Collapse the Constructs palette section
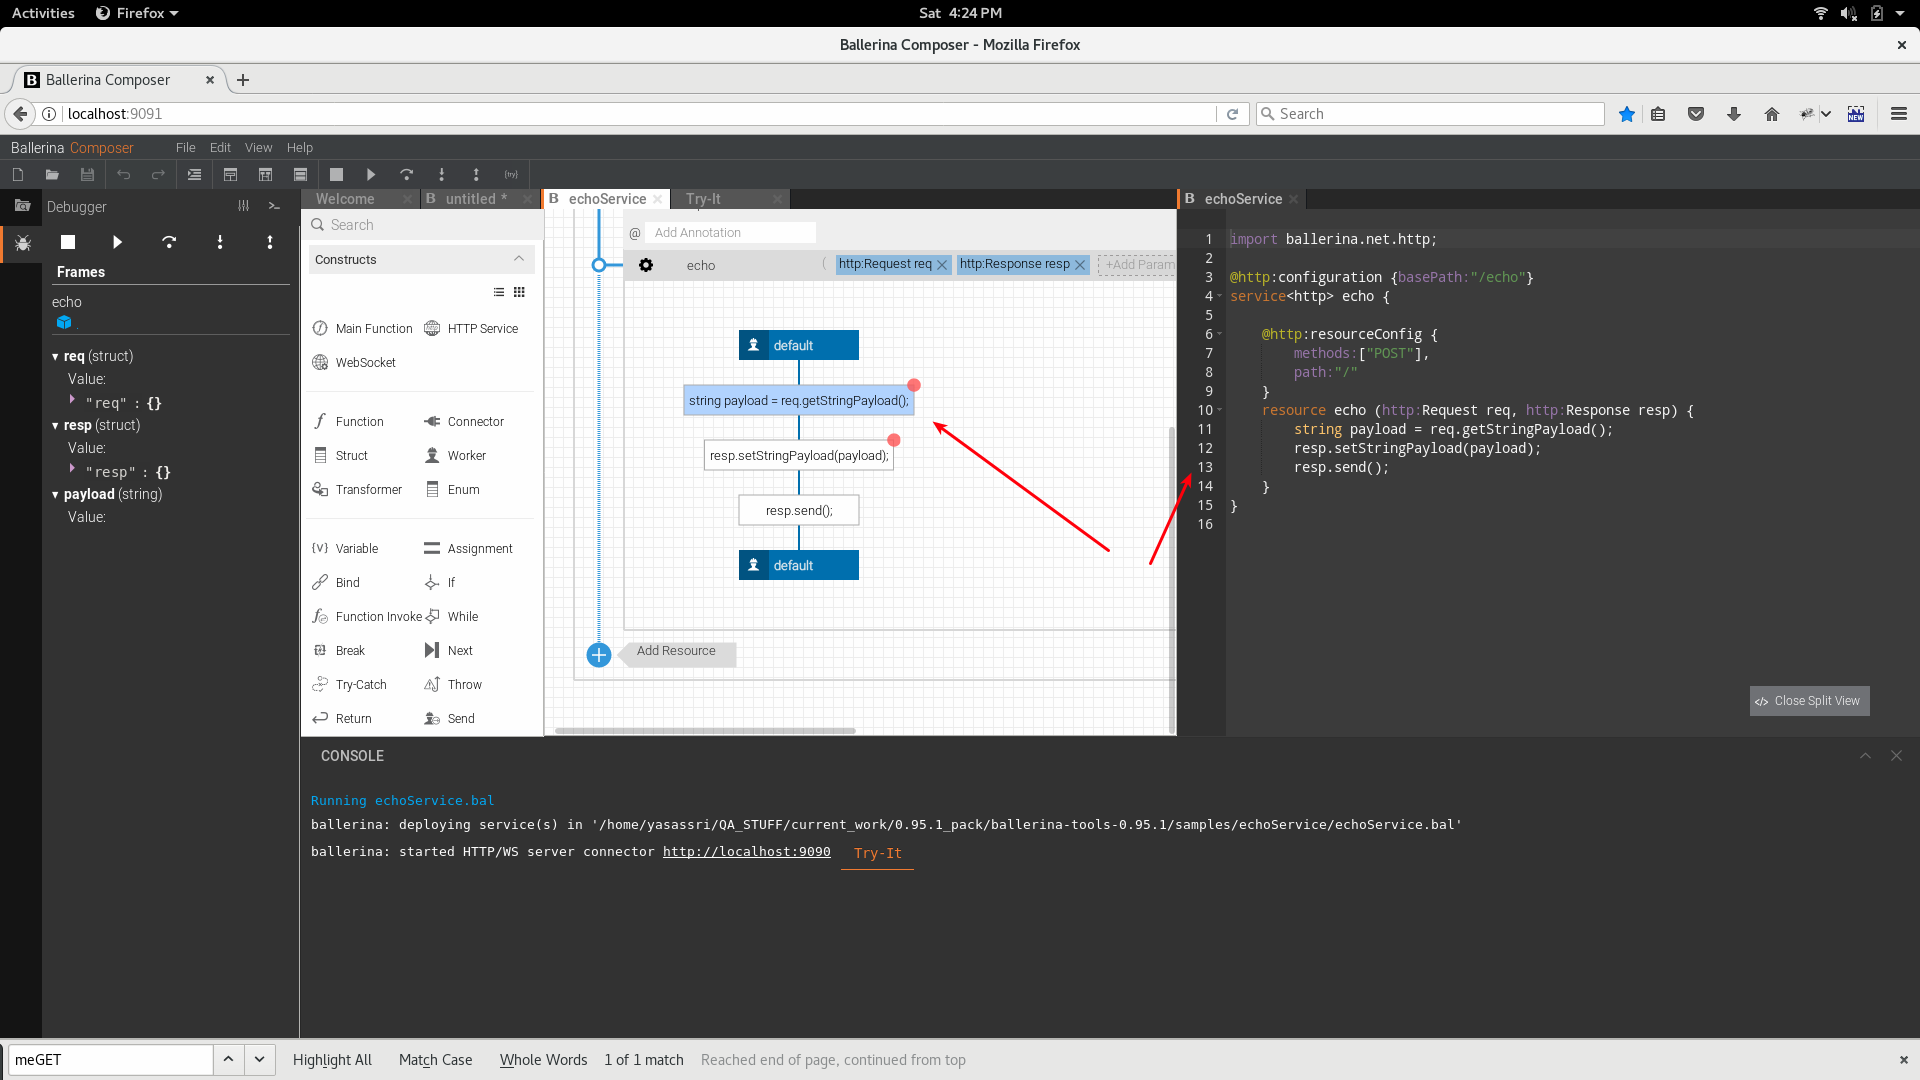1920x1080 pixels. click(519, 259)
